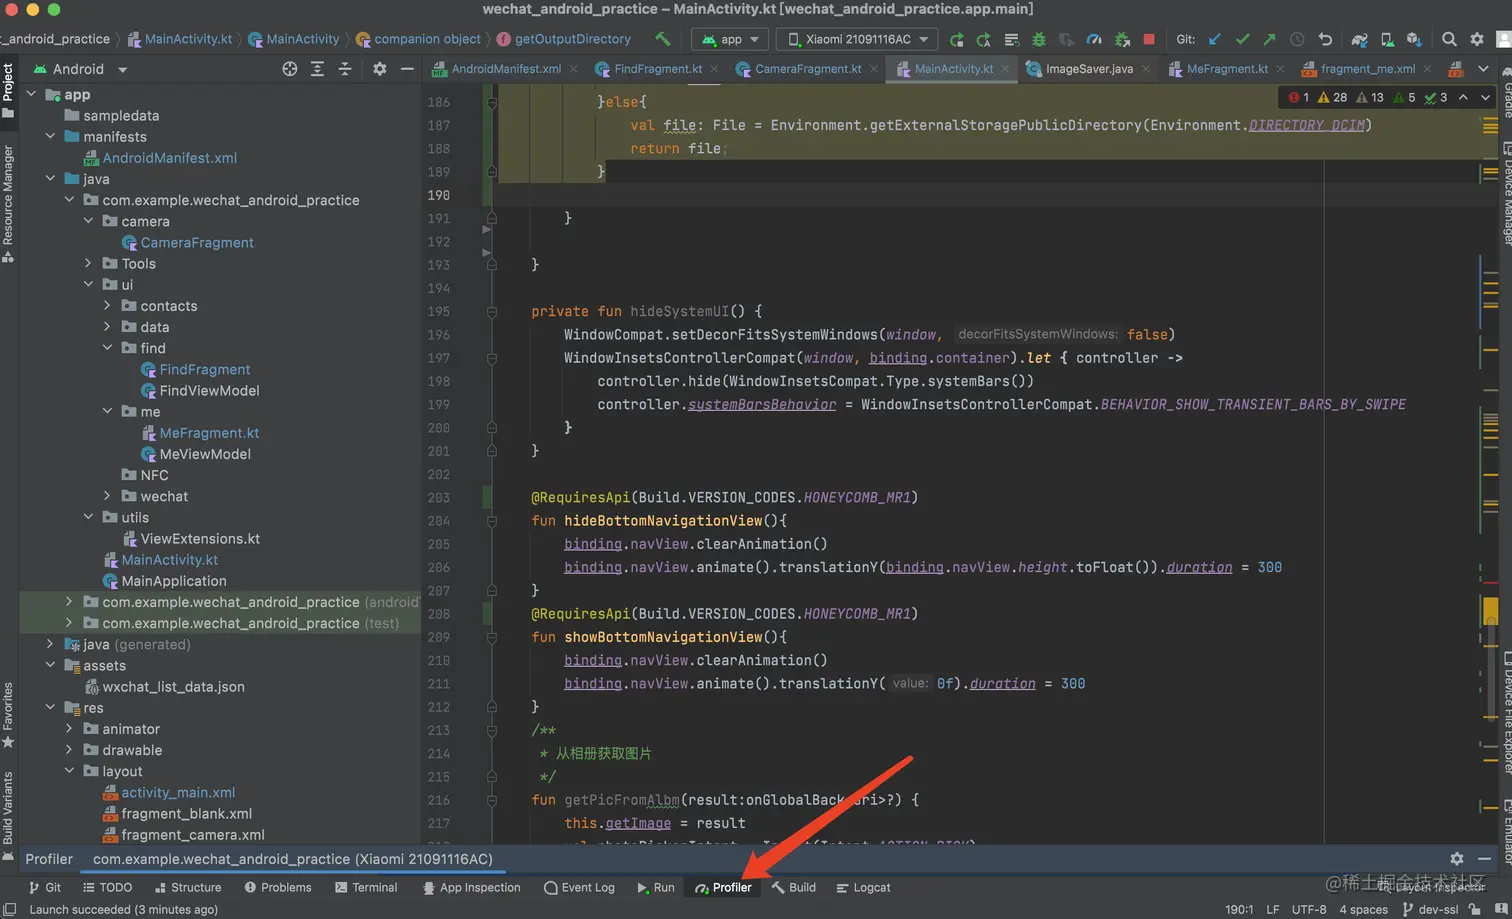
Task: Open the app run configuration dropdown
Action: pos(731,39)
